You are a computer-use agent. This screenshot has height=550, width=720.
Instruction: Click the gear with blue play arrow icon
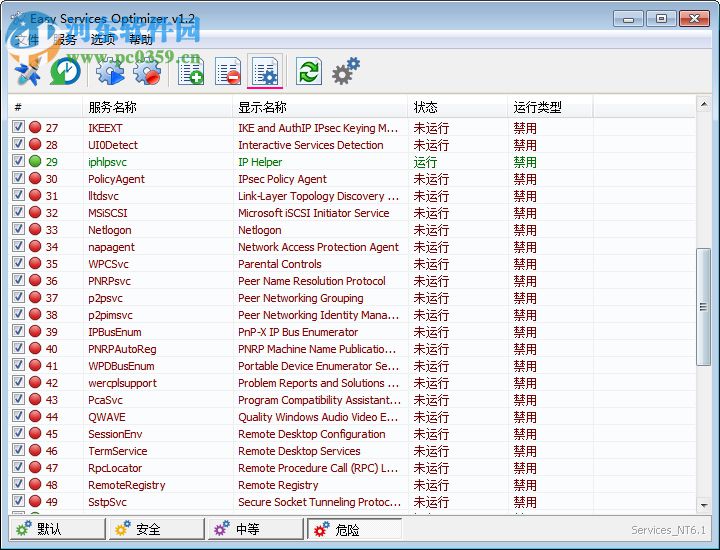(110, 72)
